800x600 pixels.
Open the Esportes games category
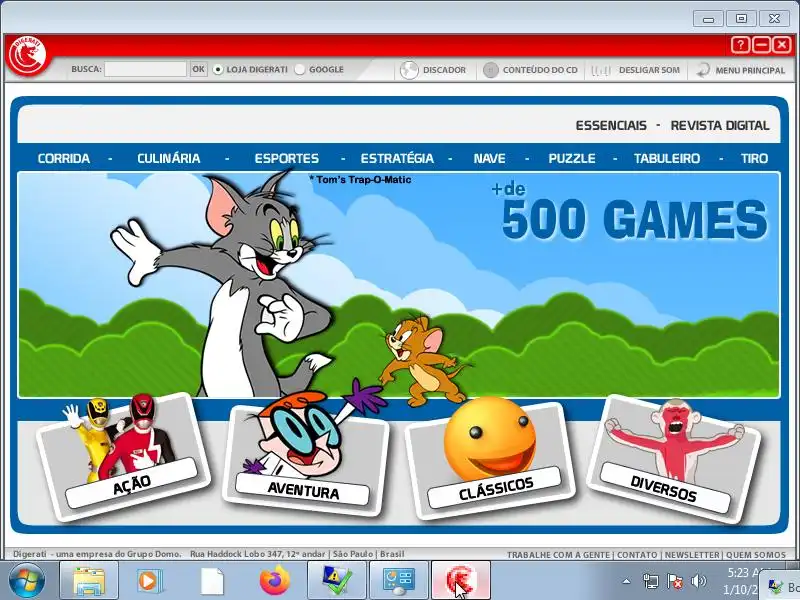click(287, 159)
